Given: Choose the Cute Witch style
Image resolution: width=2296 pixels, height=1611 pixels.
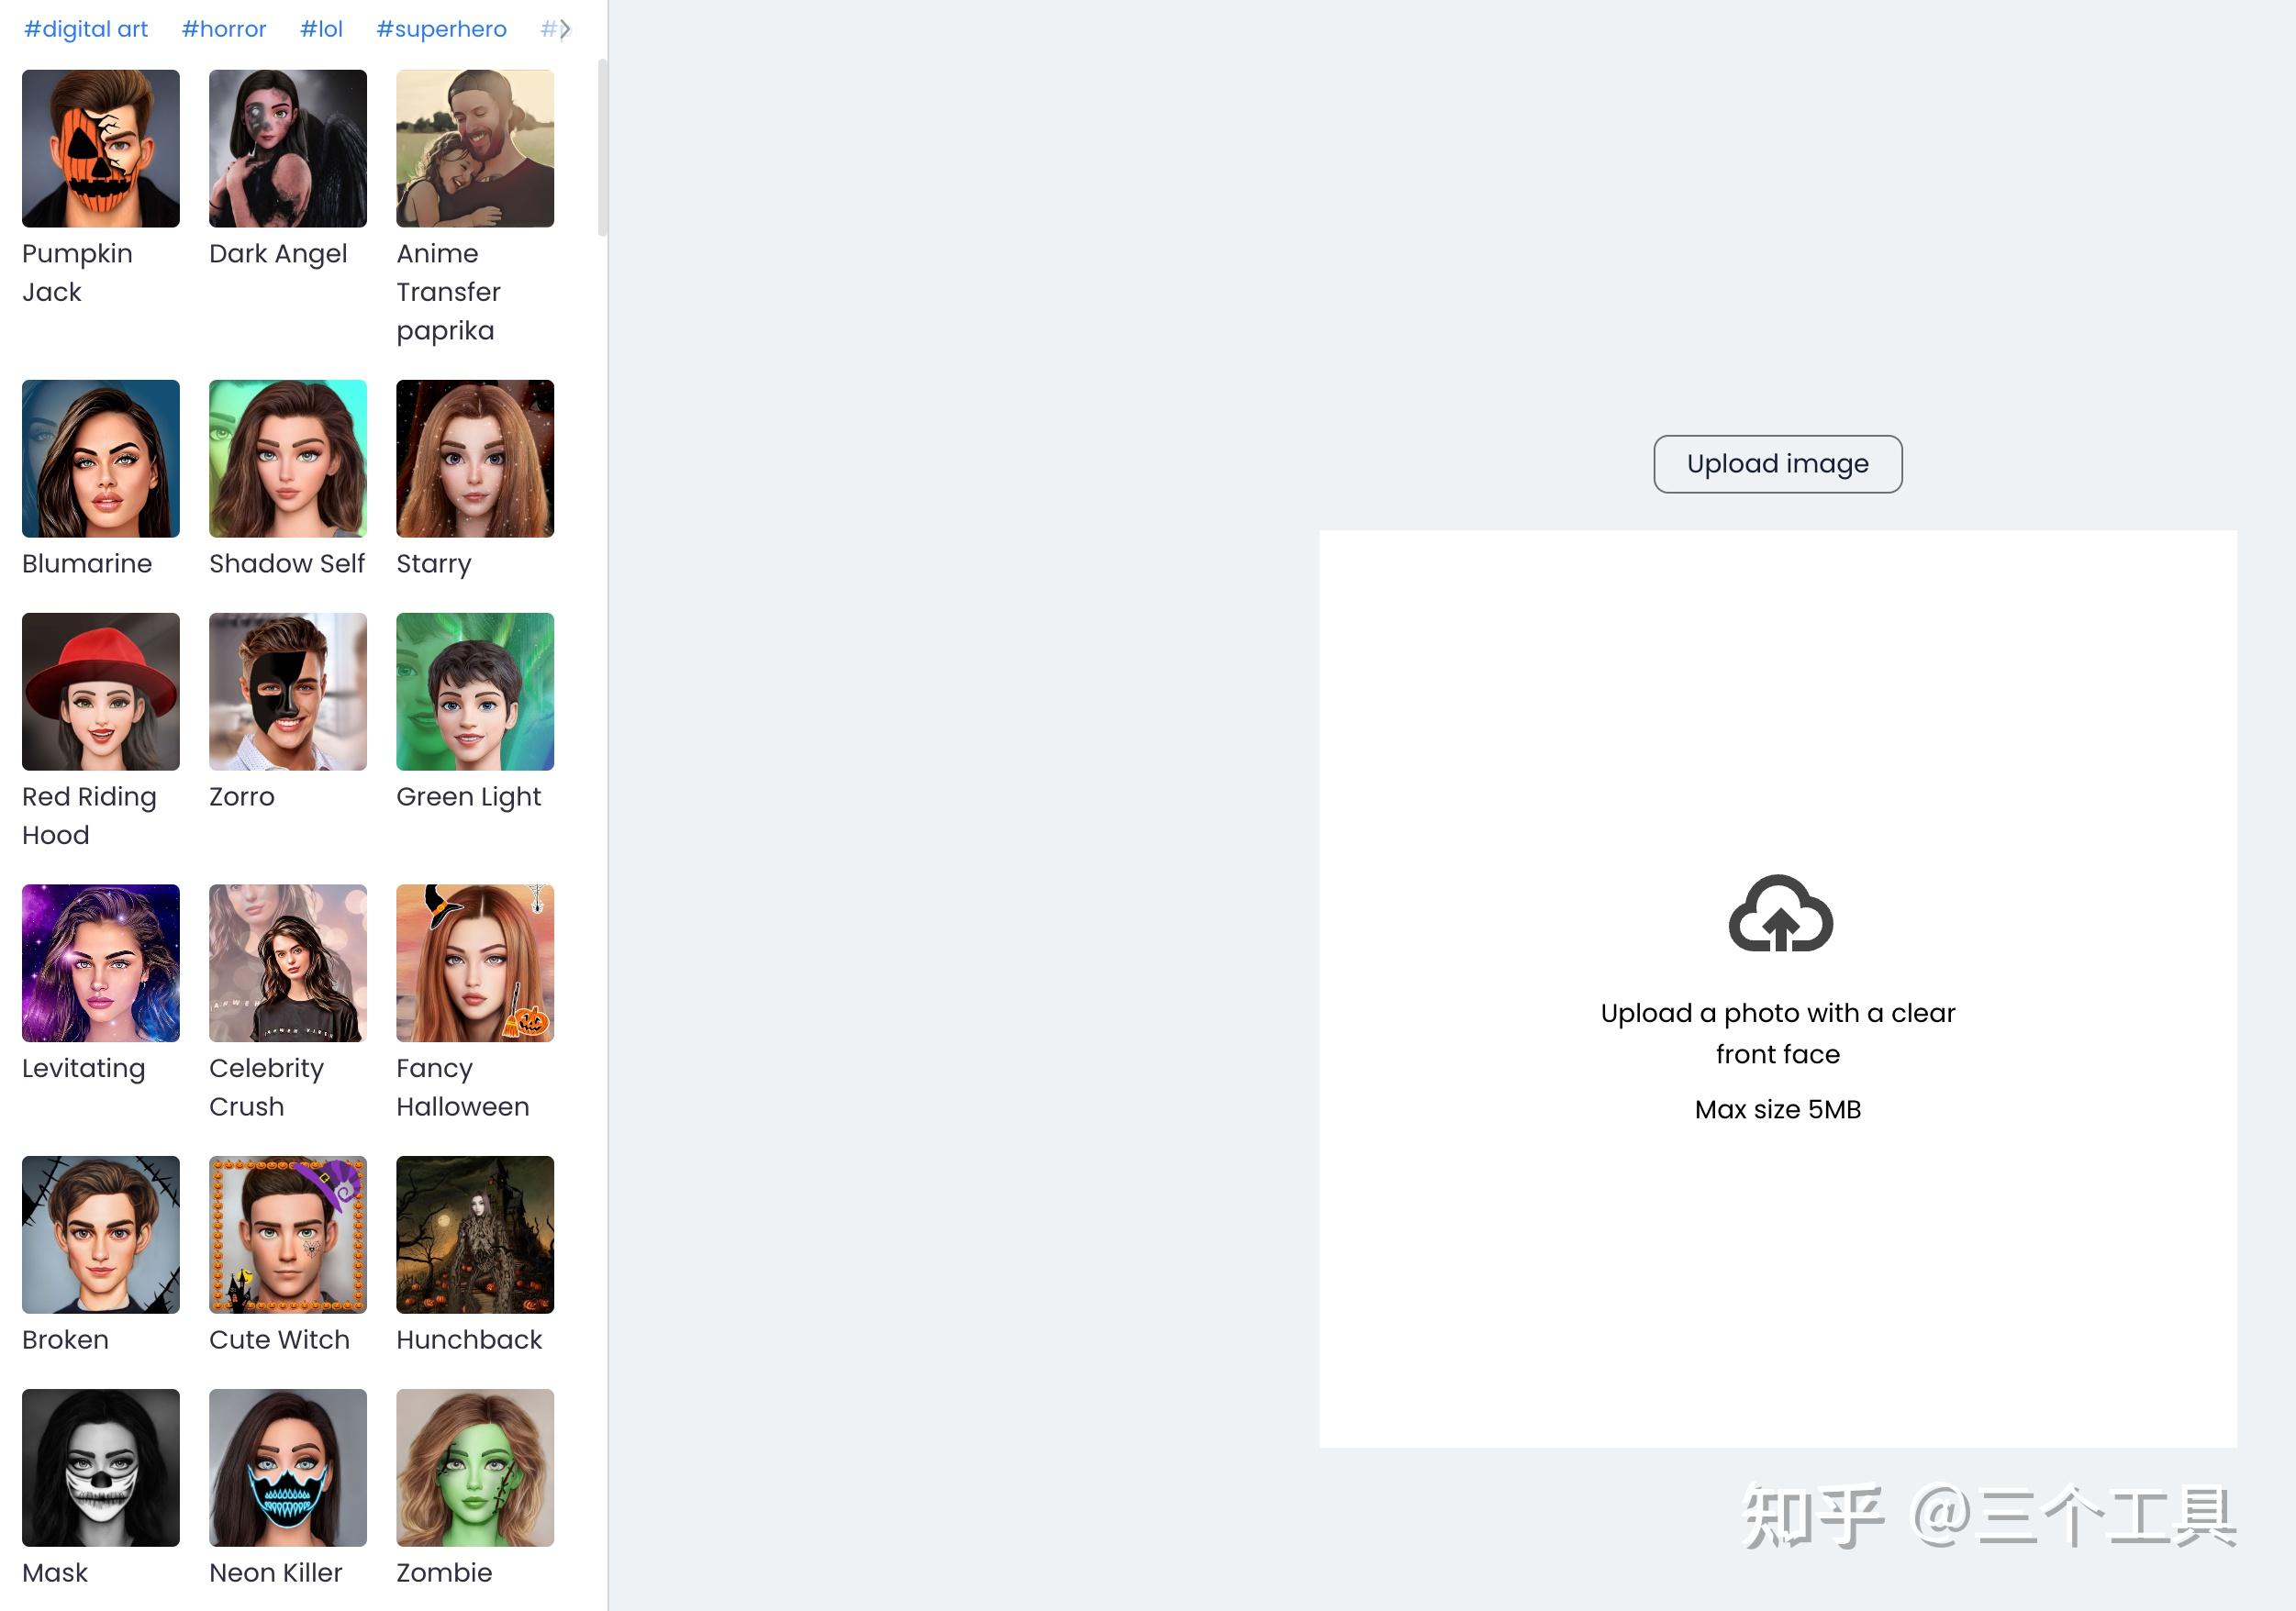Looking at the screenshot, I should pyautogui.click(x=288, y=1234).
